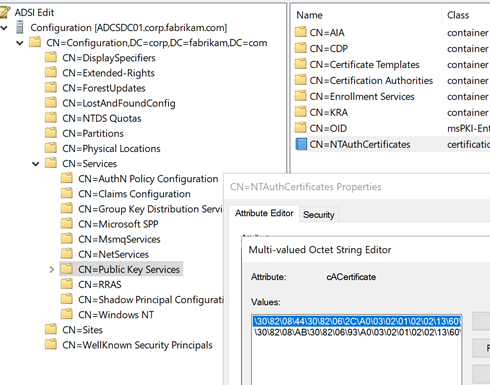
Task: Select CN=Certificate Templates in the list
Action: [x=364, y=64]
